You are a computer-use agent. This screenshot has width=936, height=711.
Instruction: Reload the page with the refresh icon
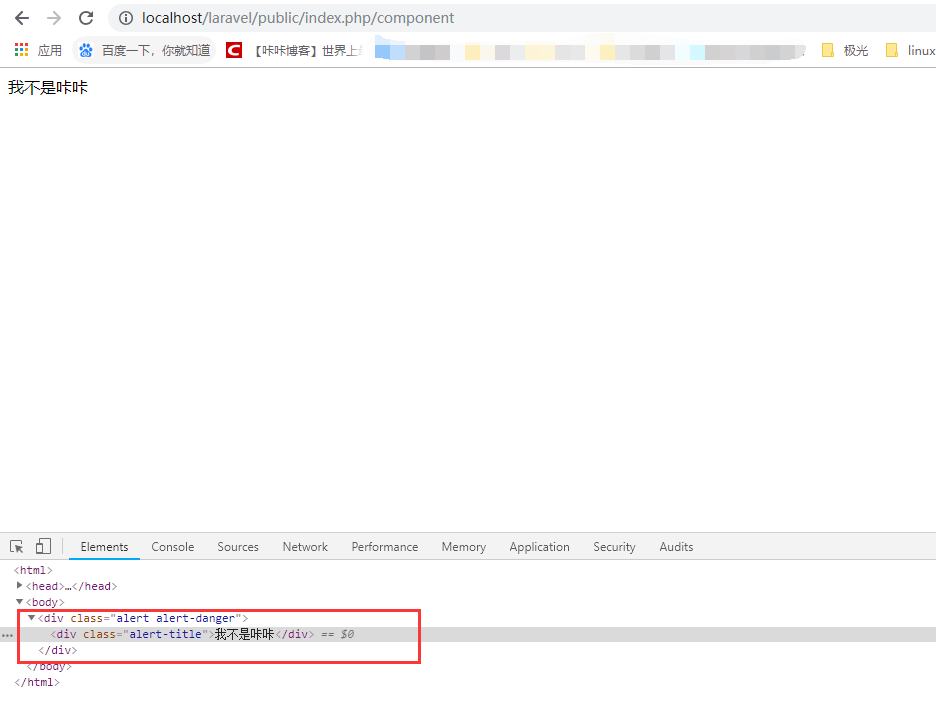[86, 18]
